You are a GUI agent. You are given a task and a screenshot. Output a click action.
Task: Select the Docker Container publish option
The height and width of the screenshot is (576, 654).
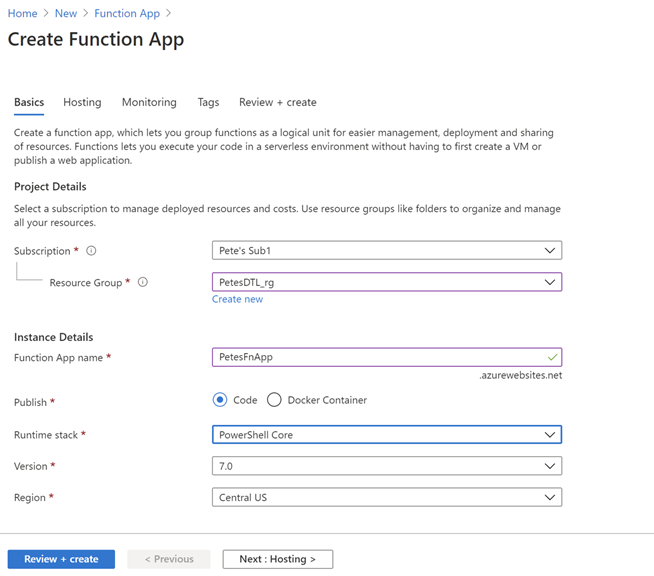pyautogui.click(x=274, y=400)
